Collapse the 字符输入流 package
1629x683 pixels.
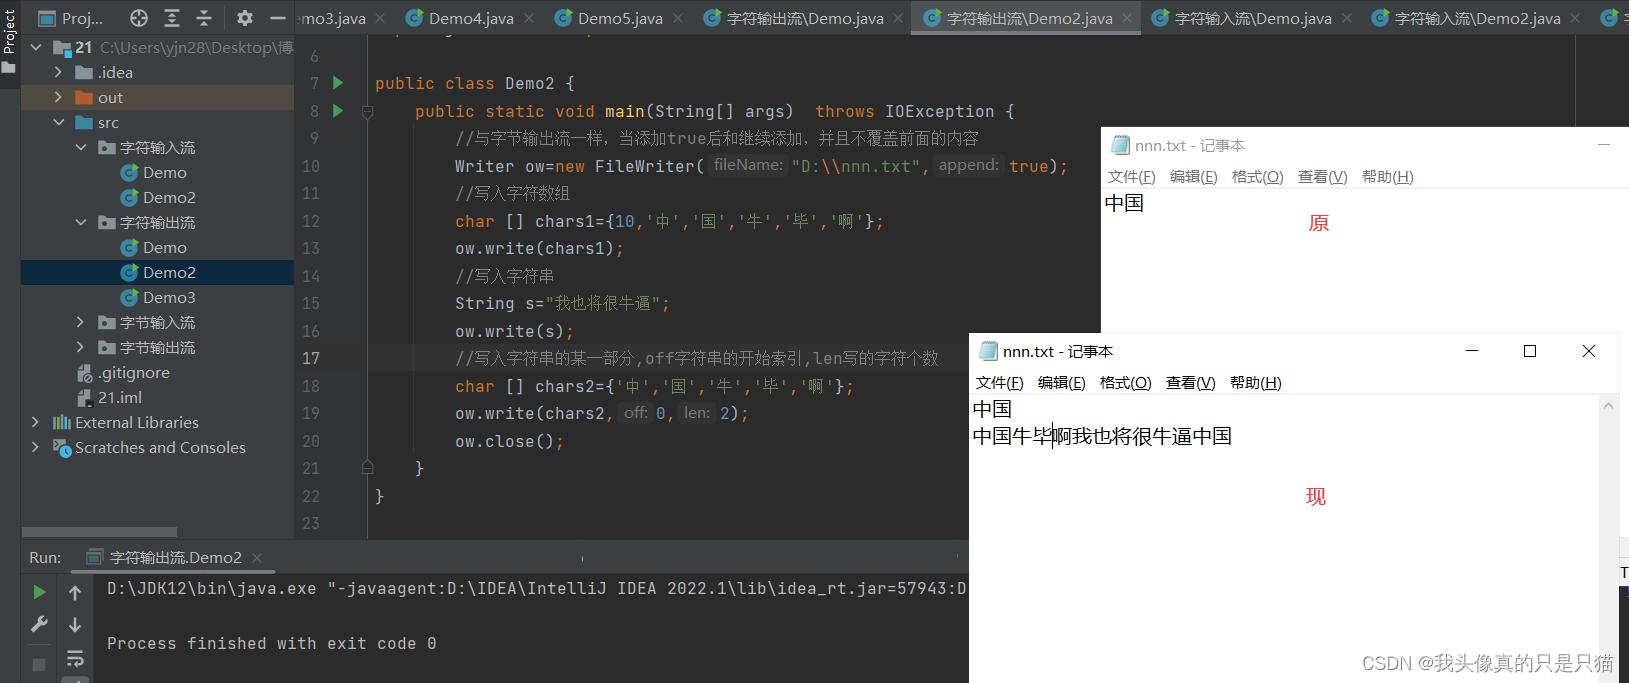pyautogui.click(x=81, y=147)
